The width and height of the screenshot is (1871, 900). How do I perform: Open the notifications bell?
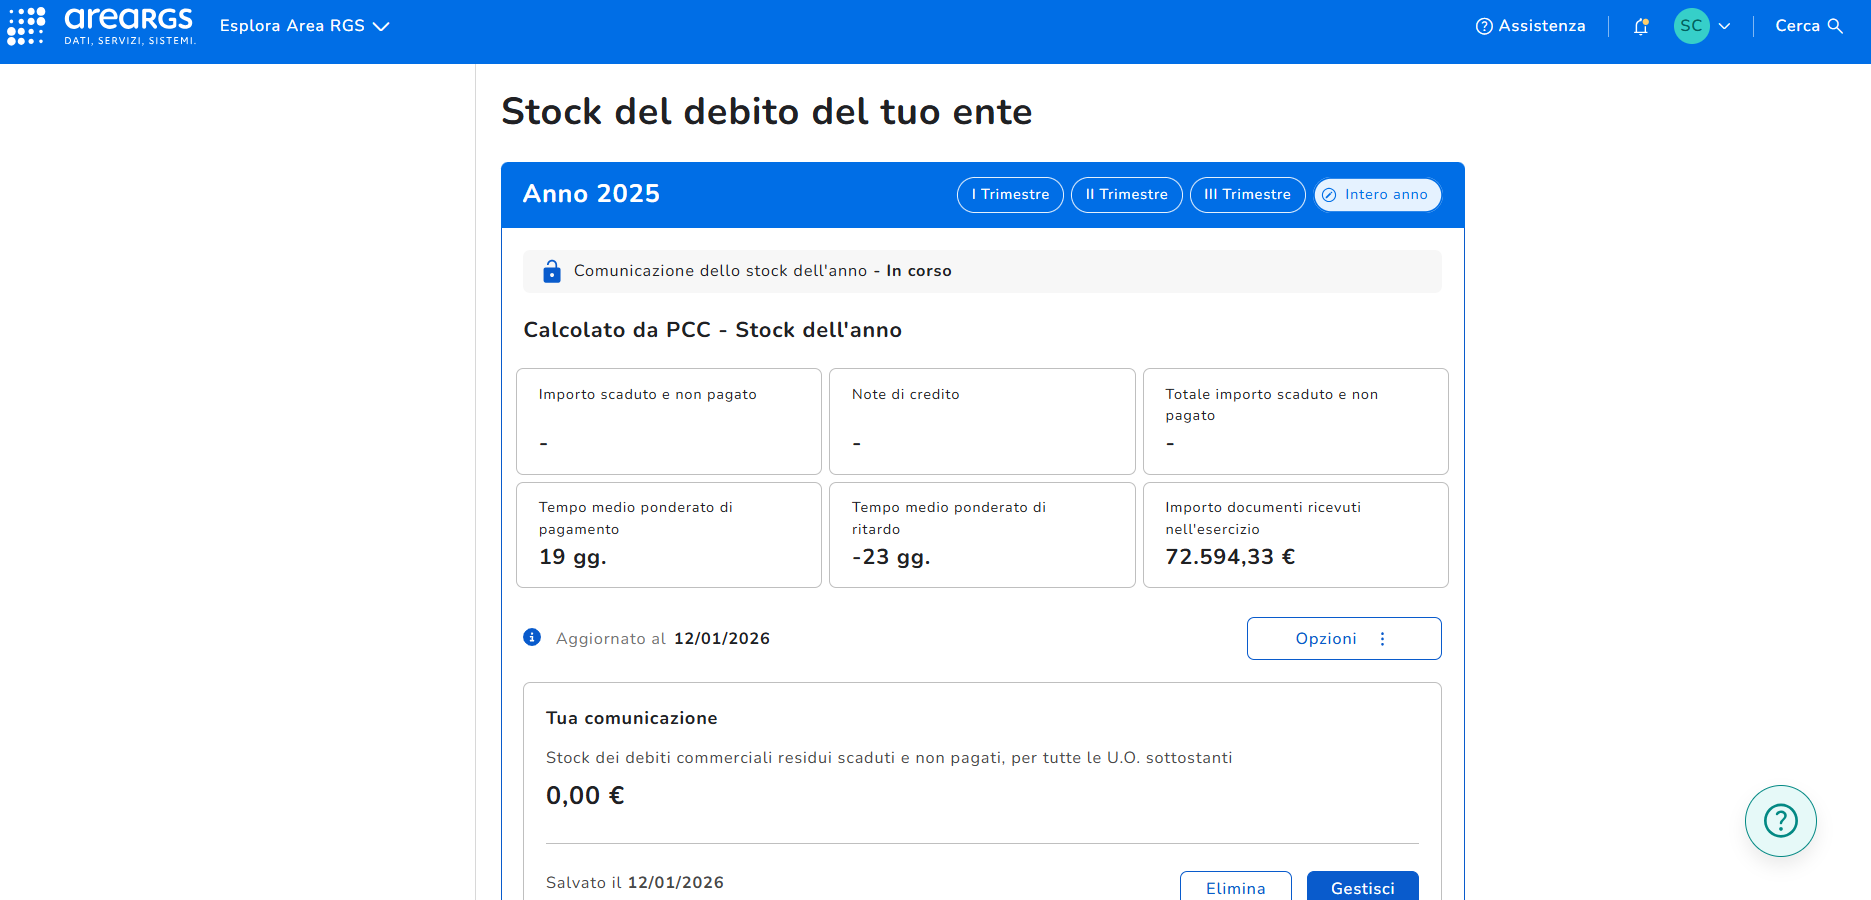(1640, 27)
